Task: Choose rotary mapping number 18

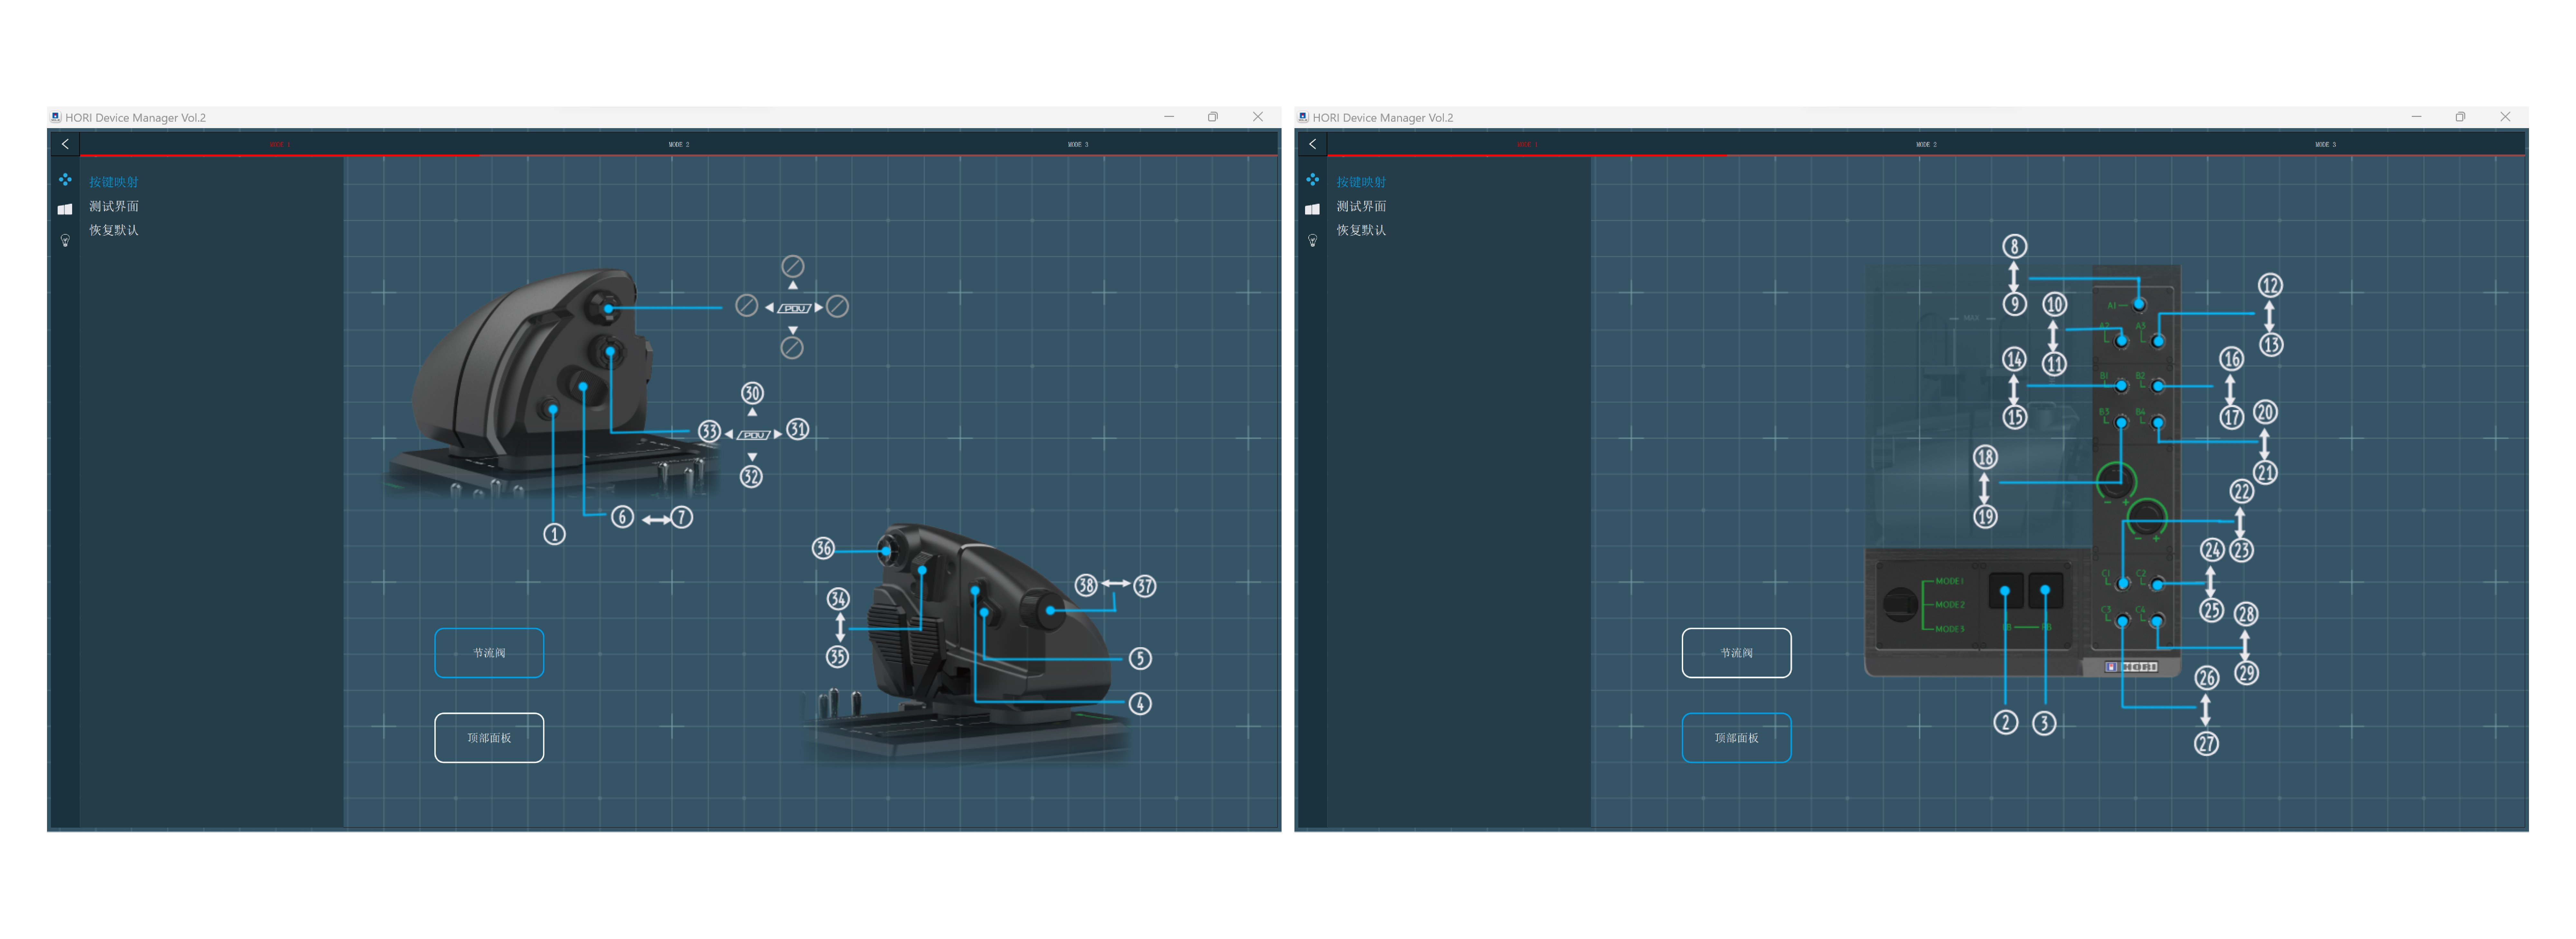Action: [x=1985, y=457]
